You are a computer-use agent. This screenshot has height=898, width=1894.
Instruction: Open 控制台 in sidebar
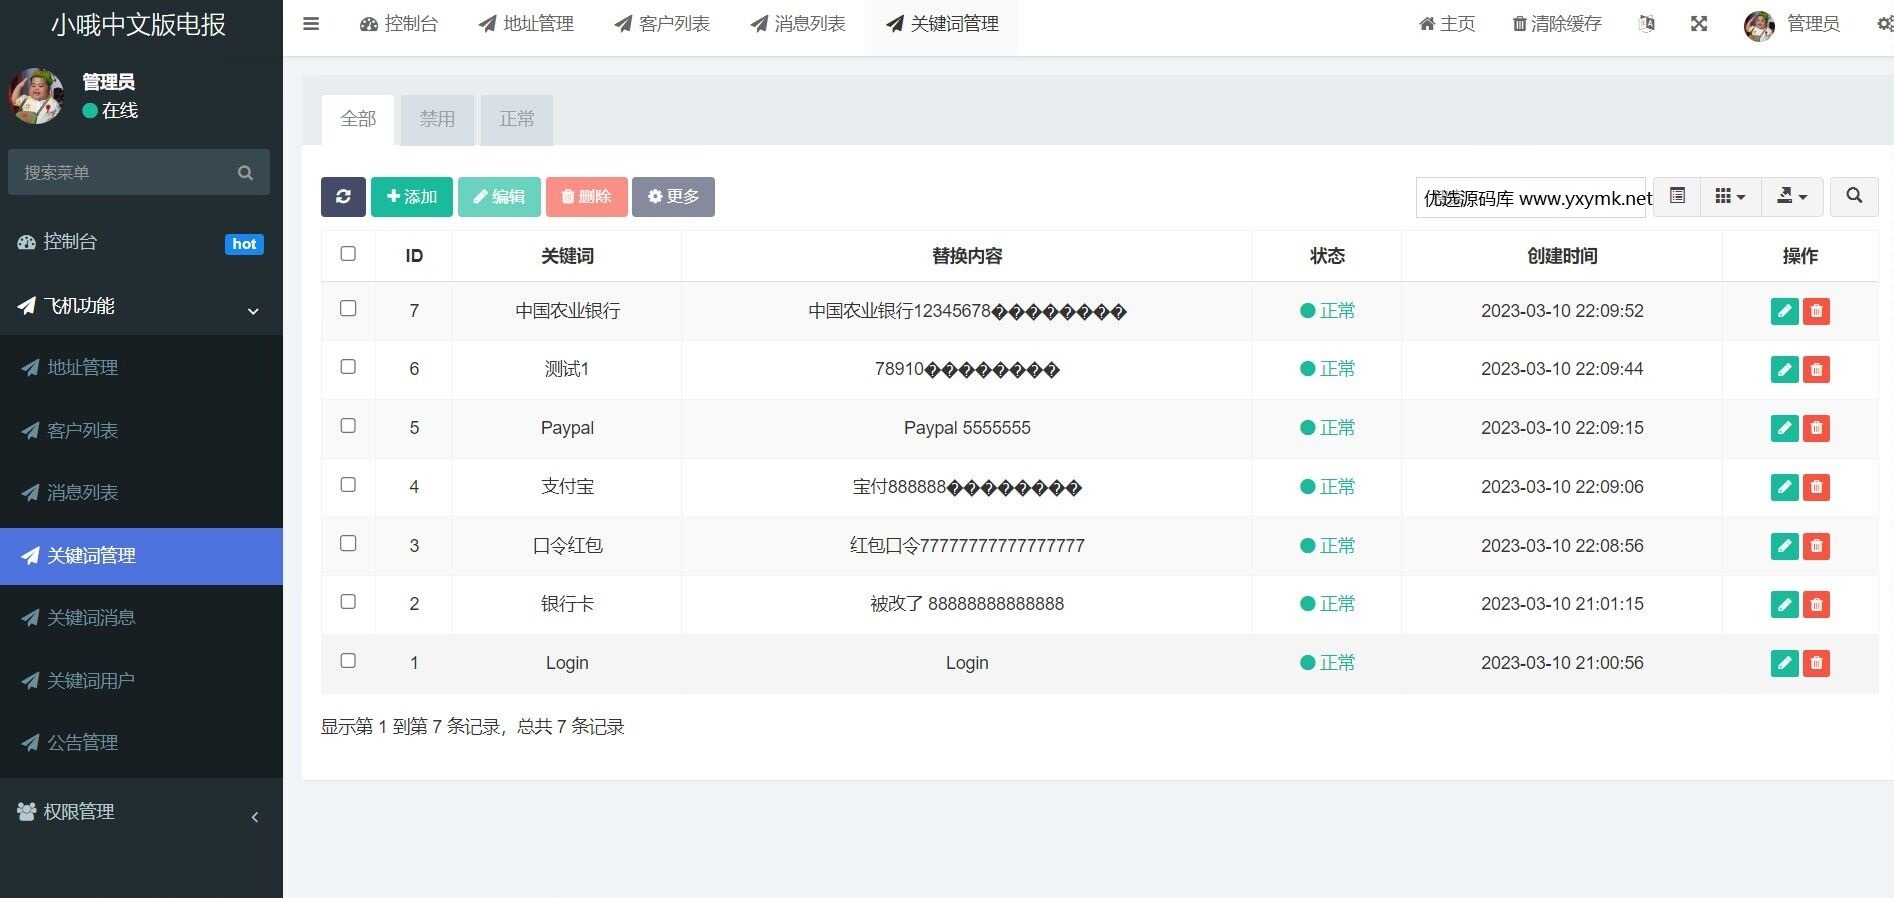[141, 242]
